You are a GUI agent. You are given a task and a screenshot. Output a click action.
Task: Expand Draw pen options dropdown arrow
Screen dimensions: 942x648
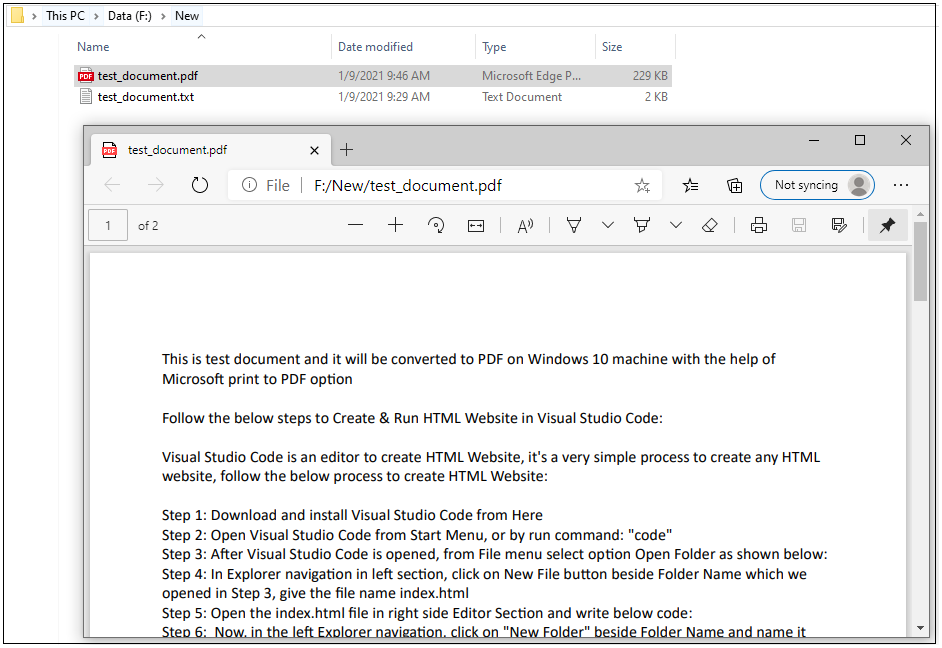[608, 225]
